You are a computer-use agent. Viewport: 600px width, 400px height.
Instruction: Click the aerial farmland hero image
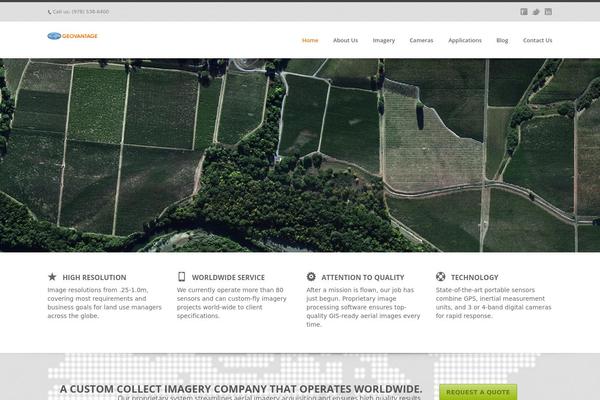(x=300, y=155)
